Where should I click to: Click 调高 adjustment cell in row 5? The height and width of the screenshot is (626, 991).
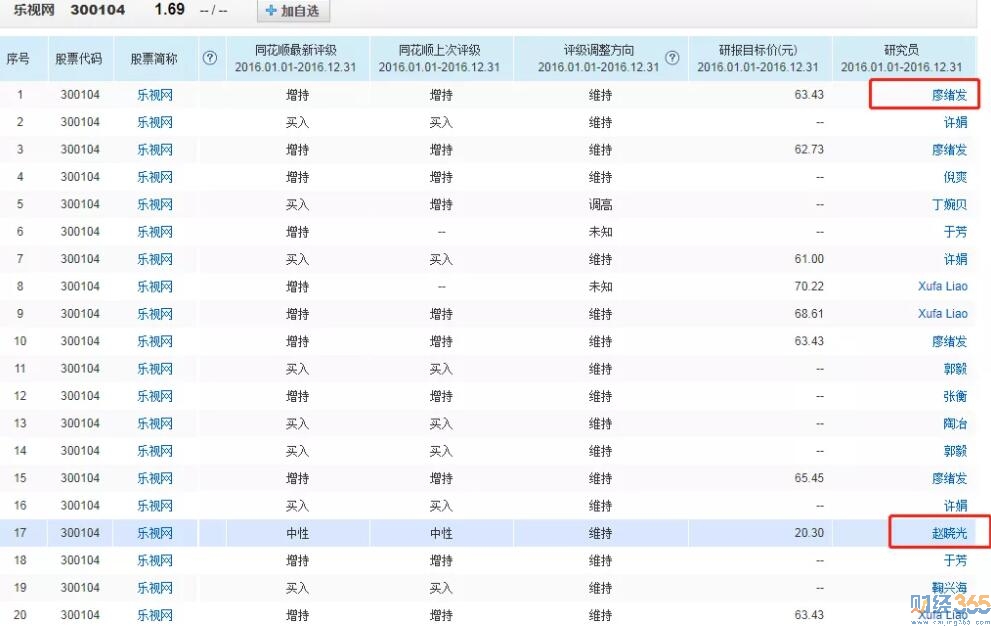[x=600, y=204]
